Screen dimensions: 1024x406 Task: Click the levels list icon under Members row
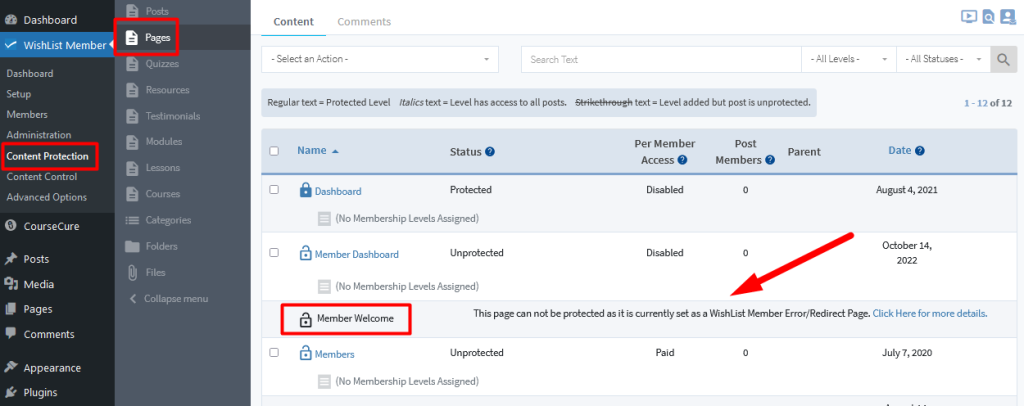[x=324, y=381]
